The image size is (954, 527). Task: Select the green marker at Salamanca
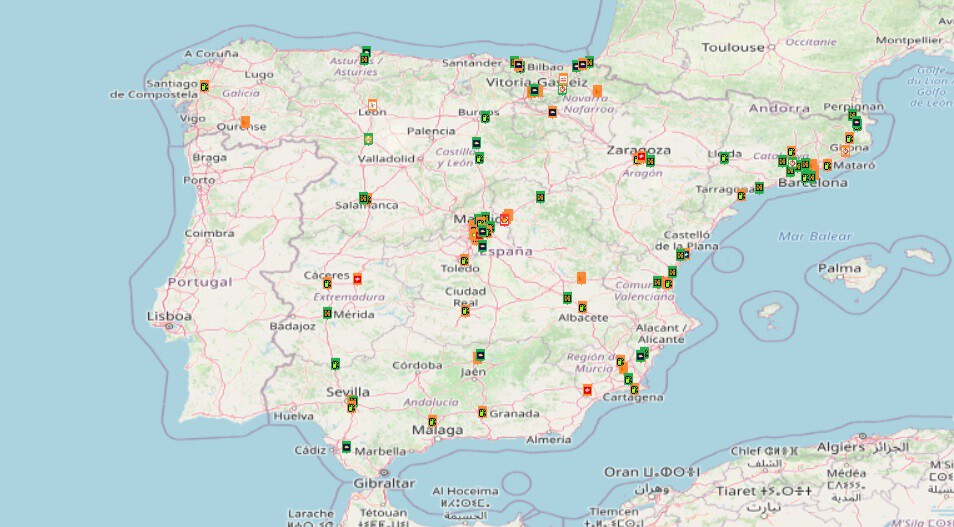364,198
